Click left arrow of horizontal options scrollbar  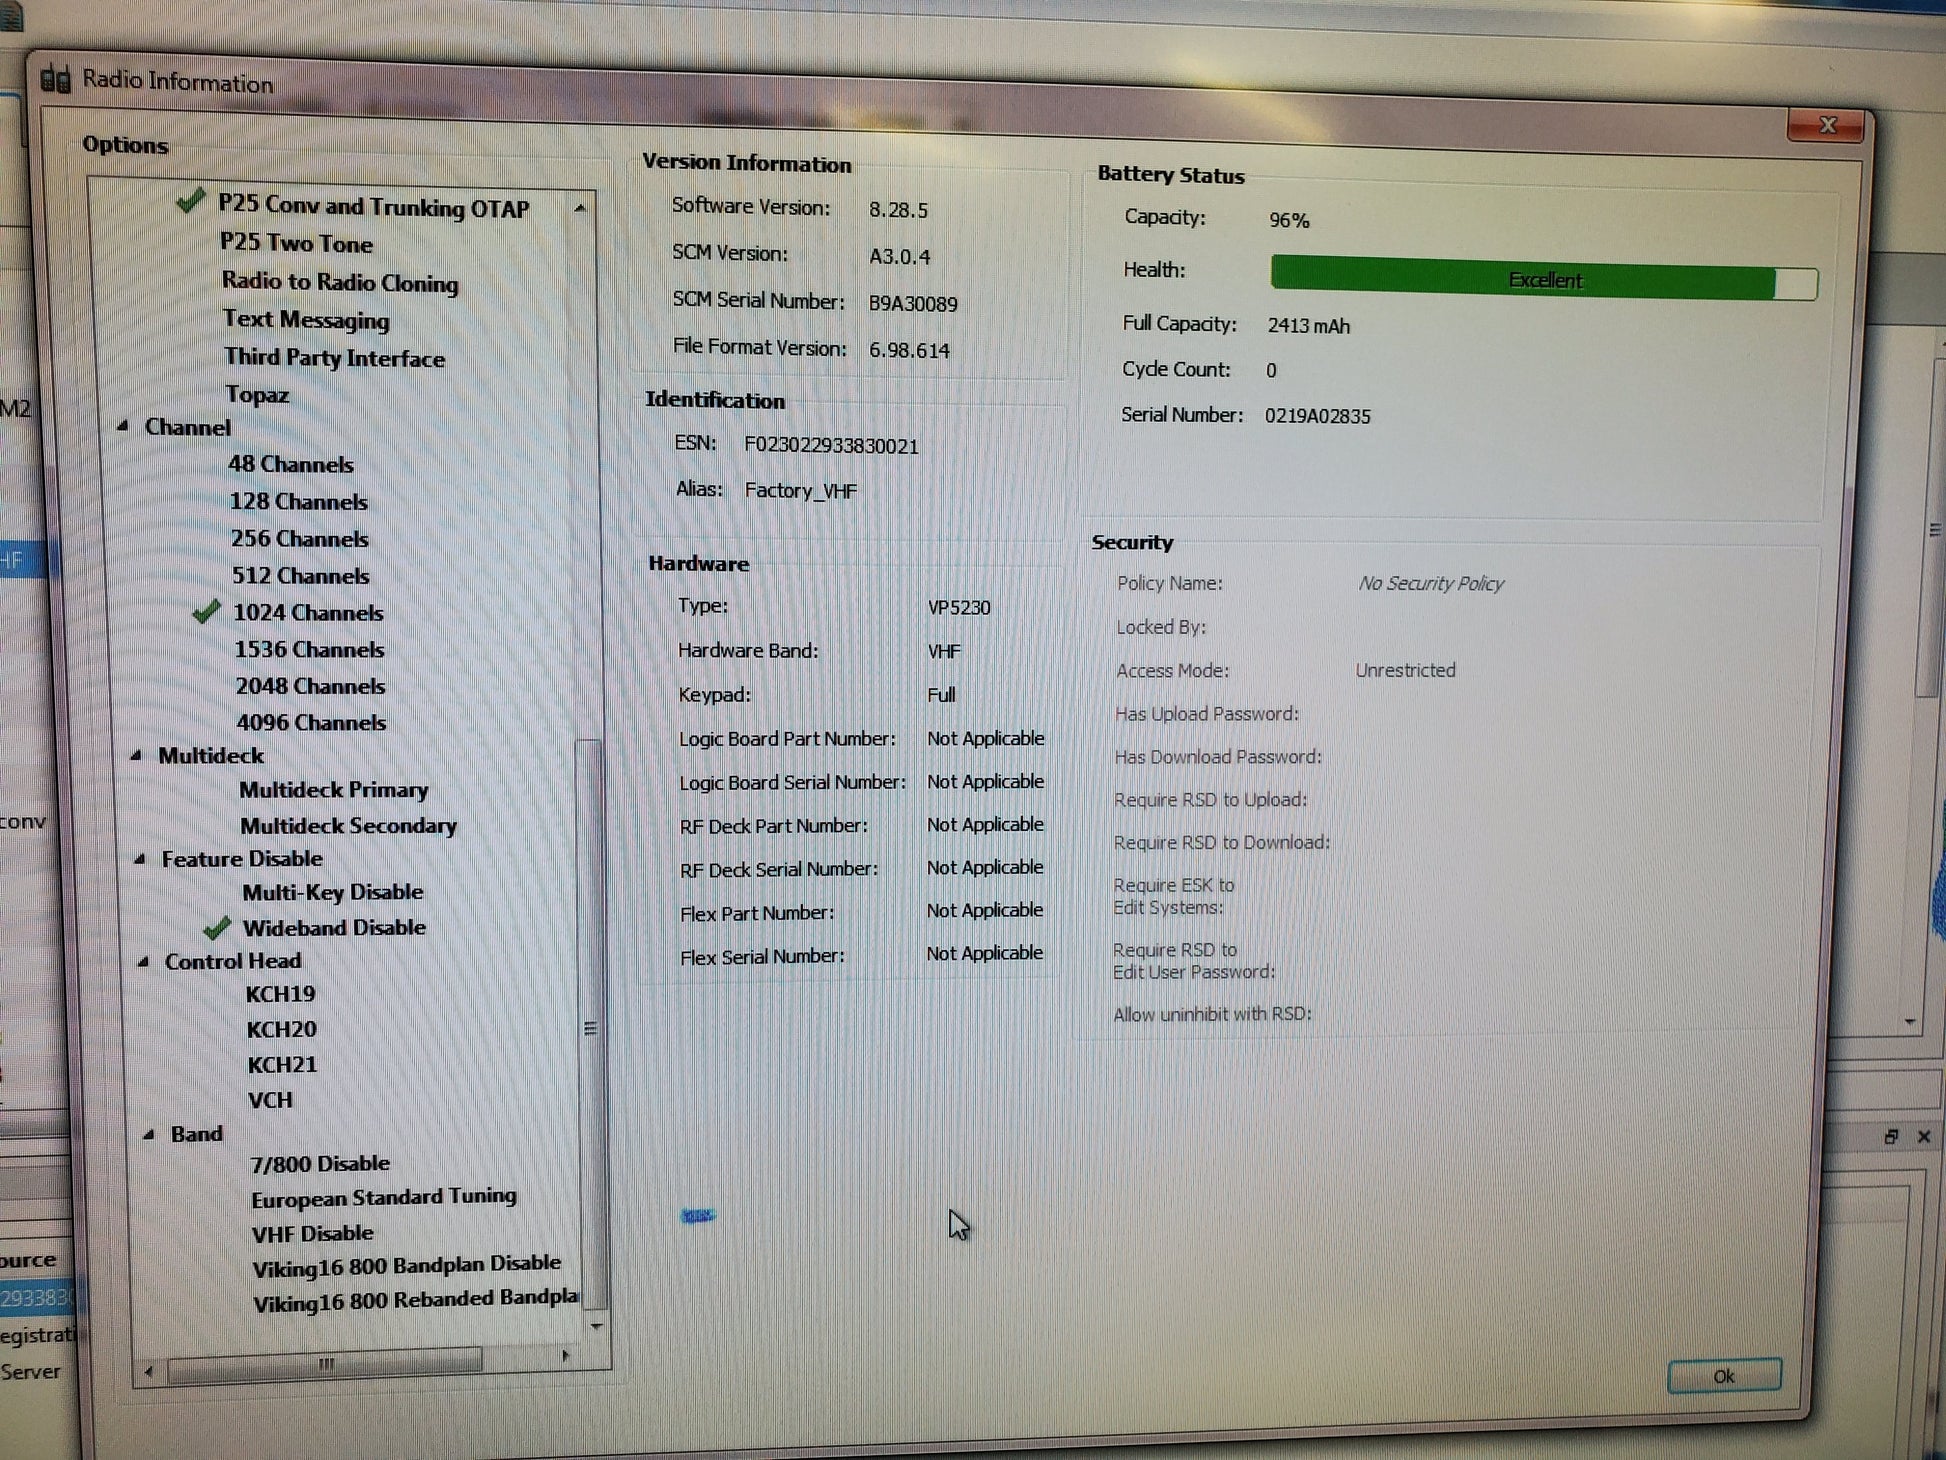(x=149, y=1371)
